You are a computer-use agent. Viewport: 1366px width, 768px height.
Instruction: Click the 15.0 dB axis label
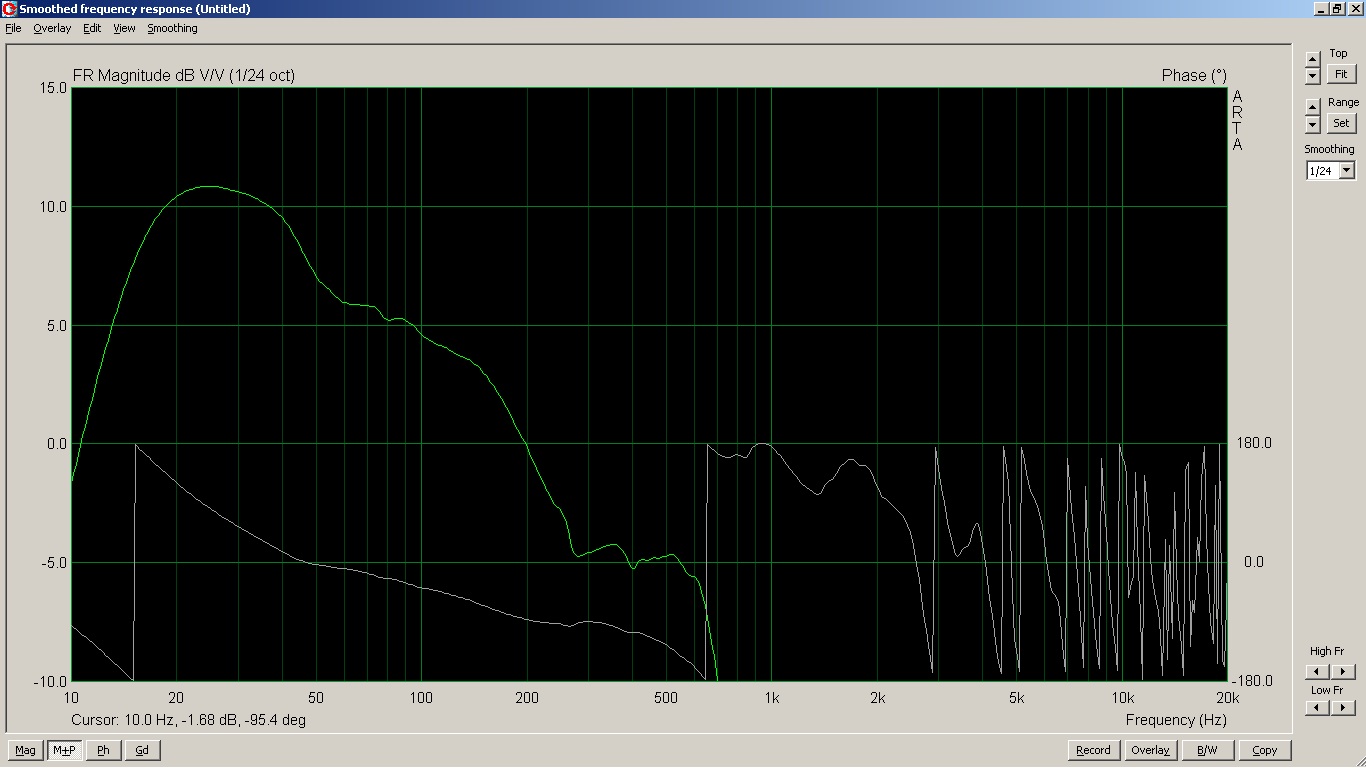click(x=52, y=88)
